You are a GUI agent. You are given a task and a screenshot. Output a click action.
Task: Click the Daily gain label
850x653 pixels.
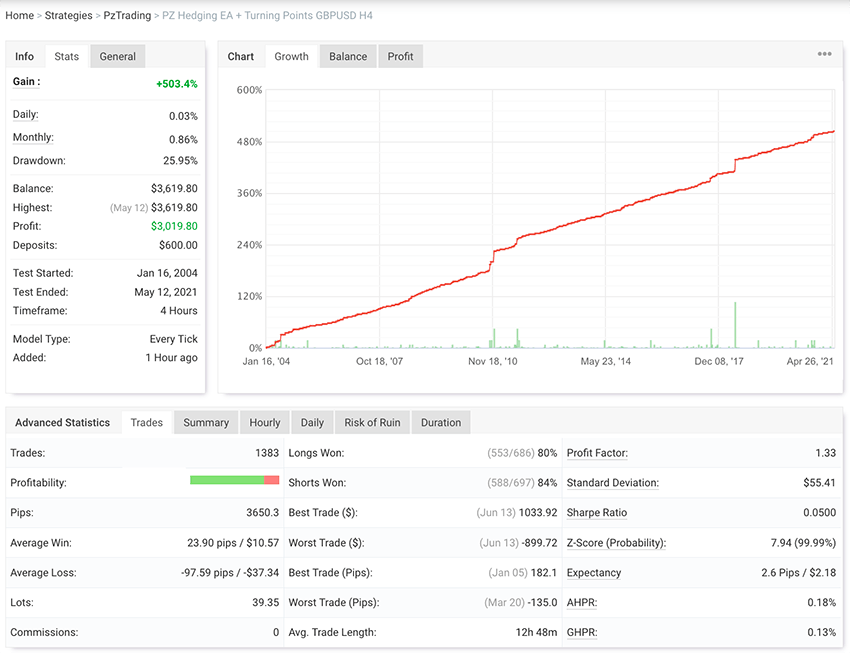point(25,114)
